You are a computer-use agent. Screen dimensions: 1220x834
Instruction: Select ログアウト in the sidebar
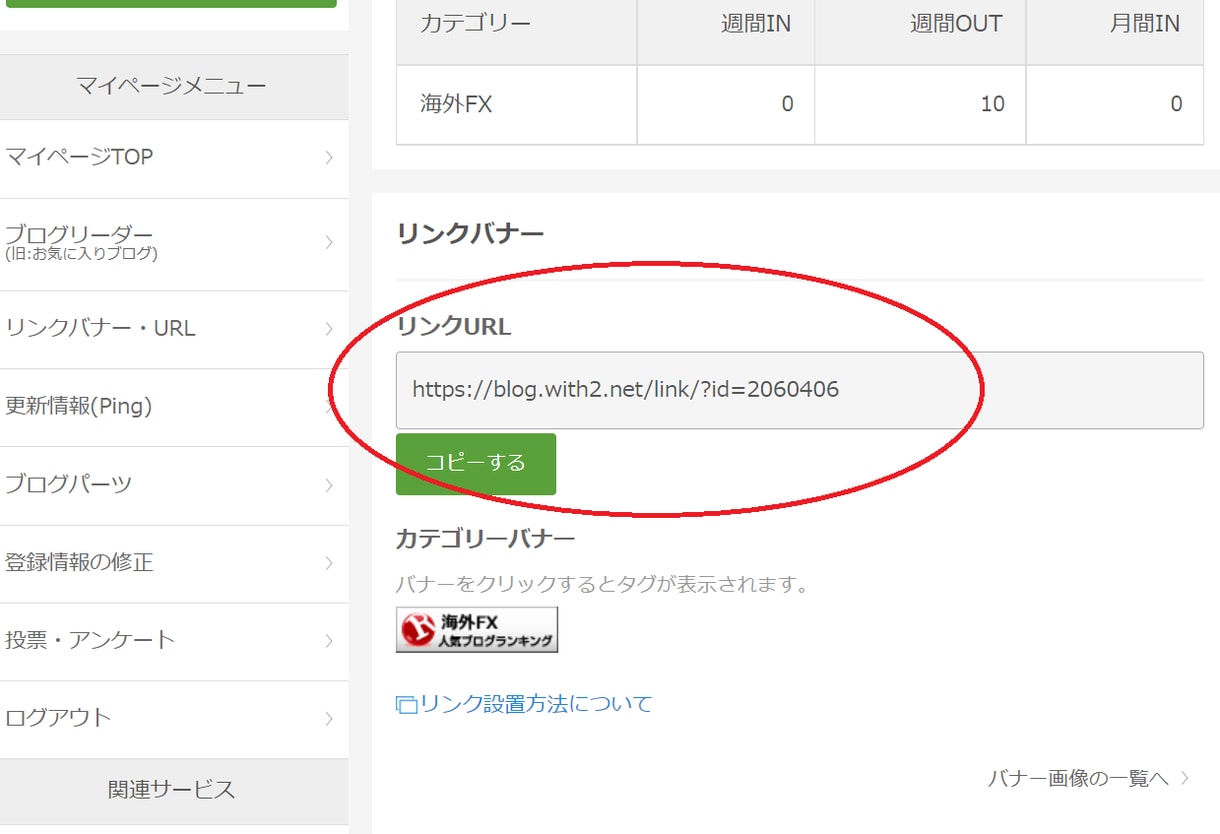click(x=174, y=719)
